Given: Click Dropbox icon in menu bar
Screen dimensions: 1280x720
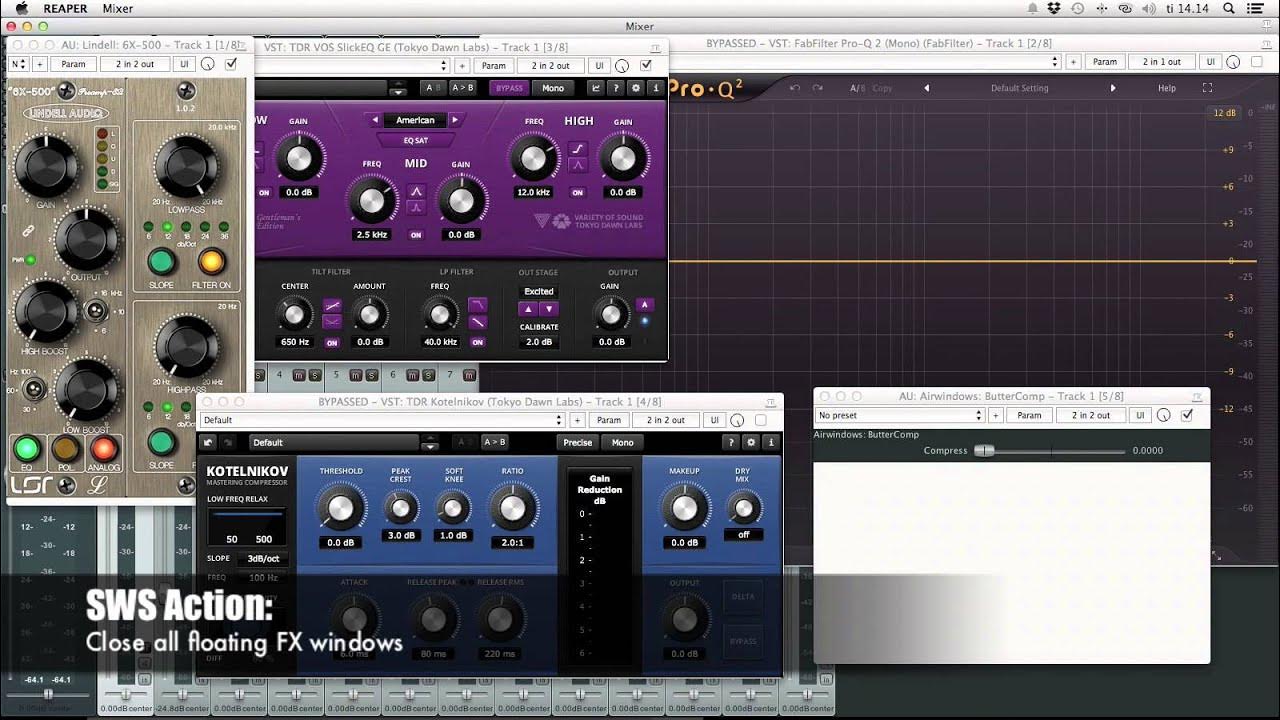Looking at the screenshot, I should tap(1053, 8).
